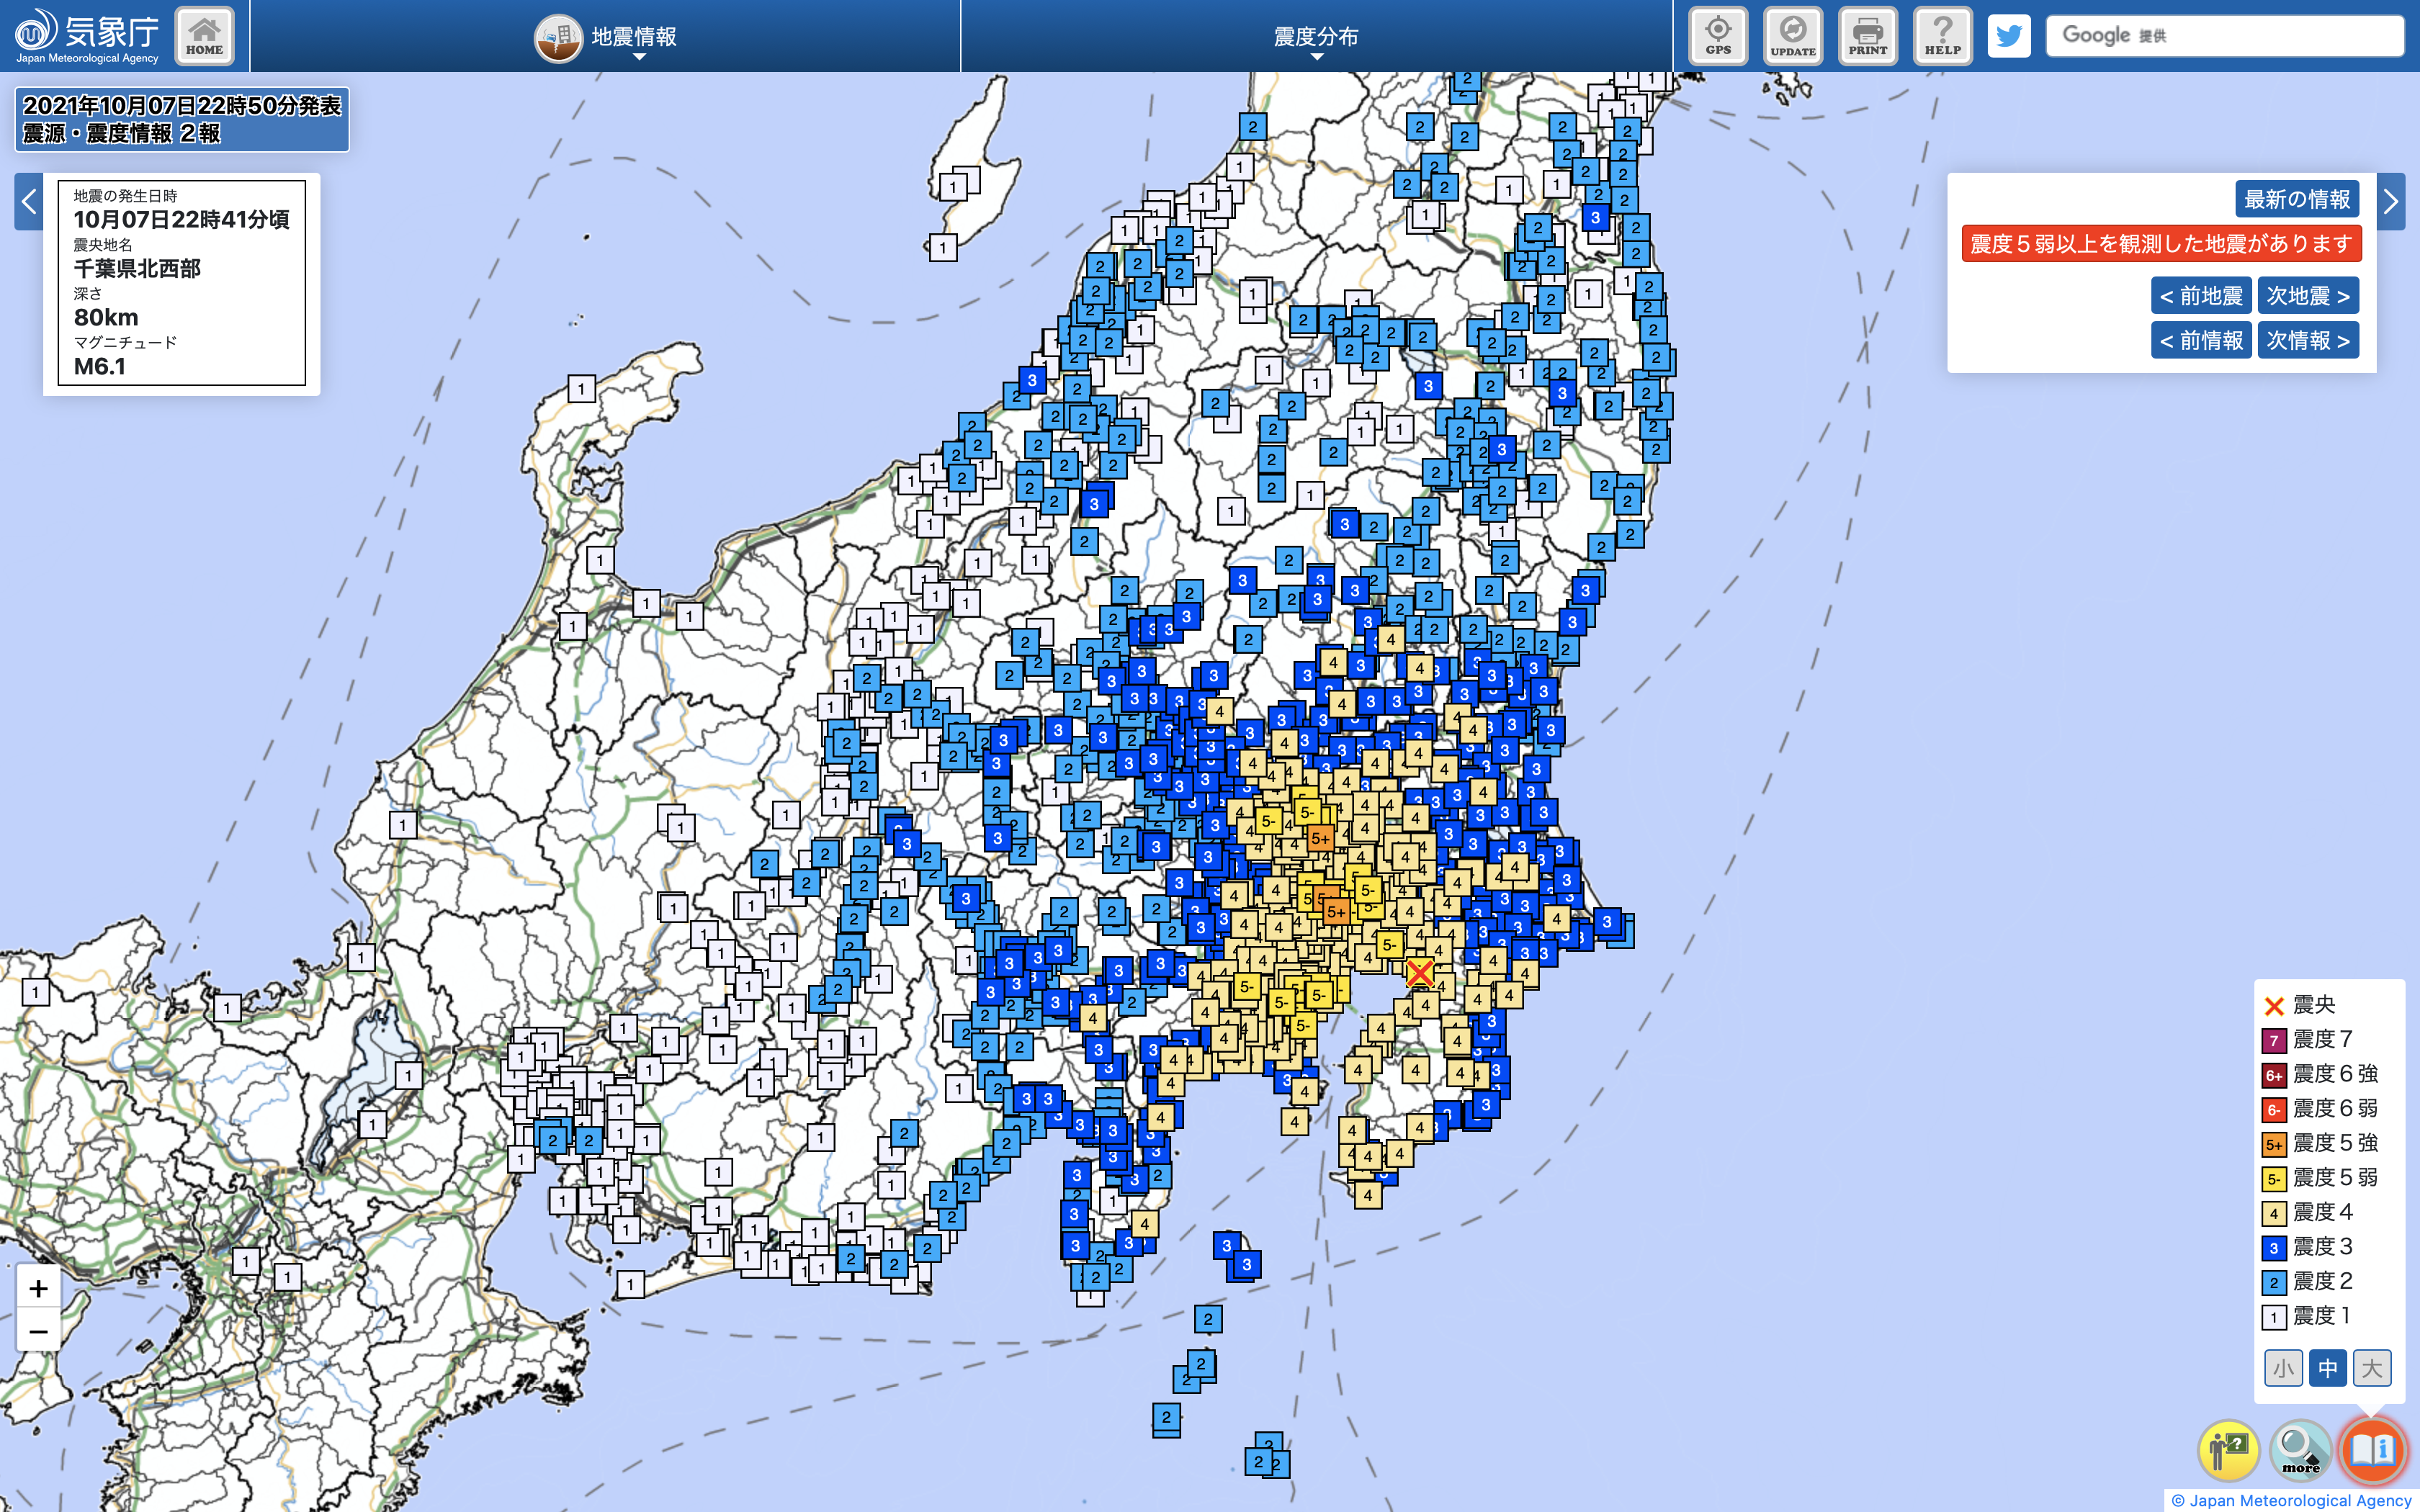Screen dimensions: 2420x1512
Task: Click the Twitter bird icon
Action: point(2008,36)
